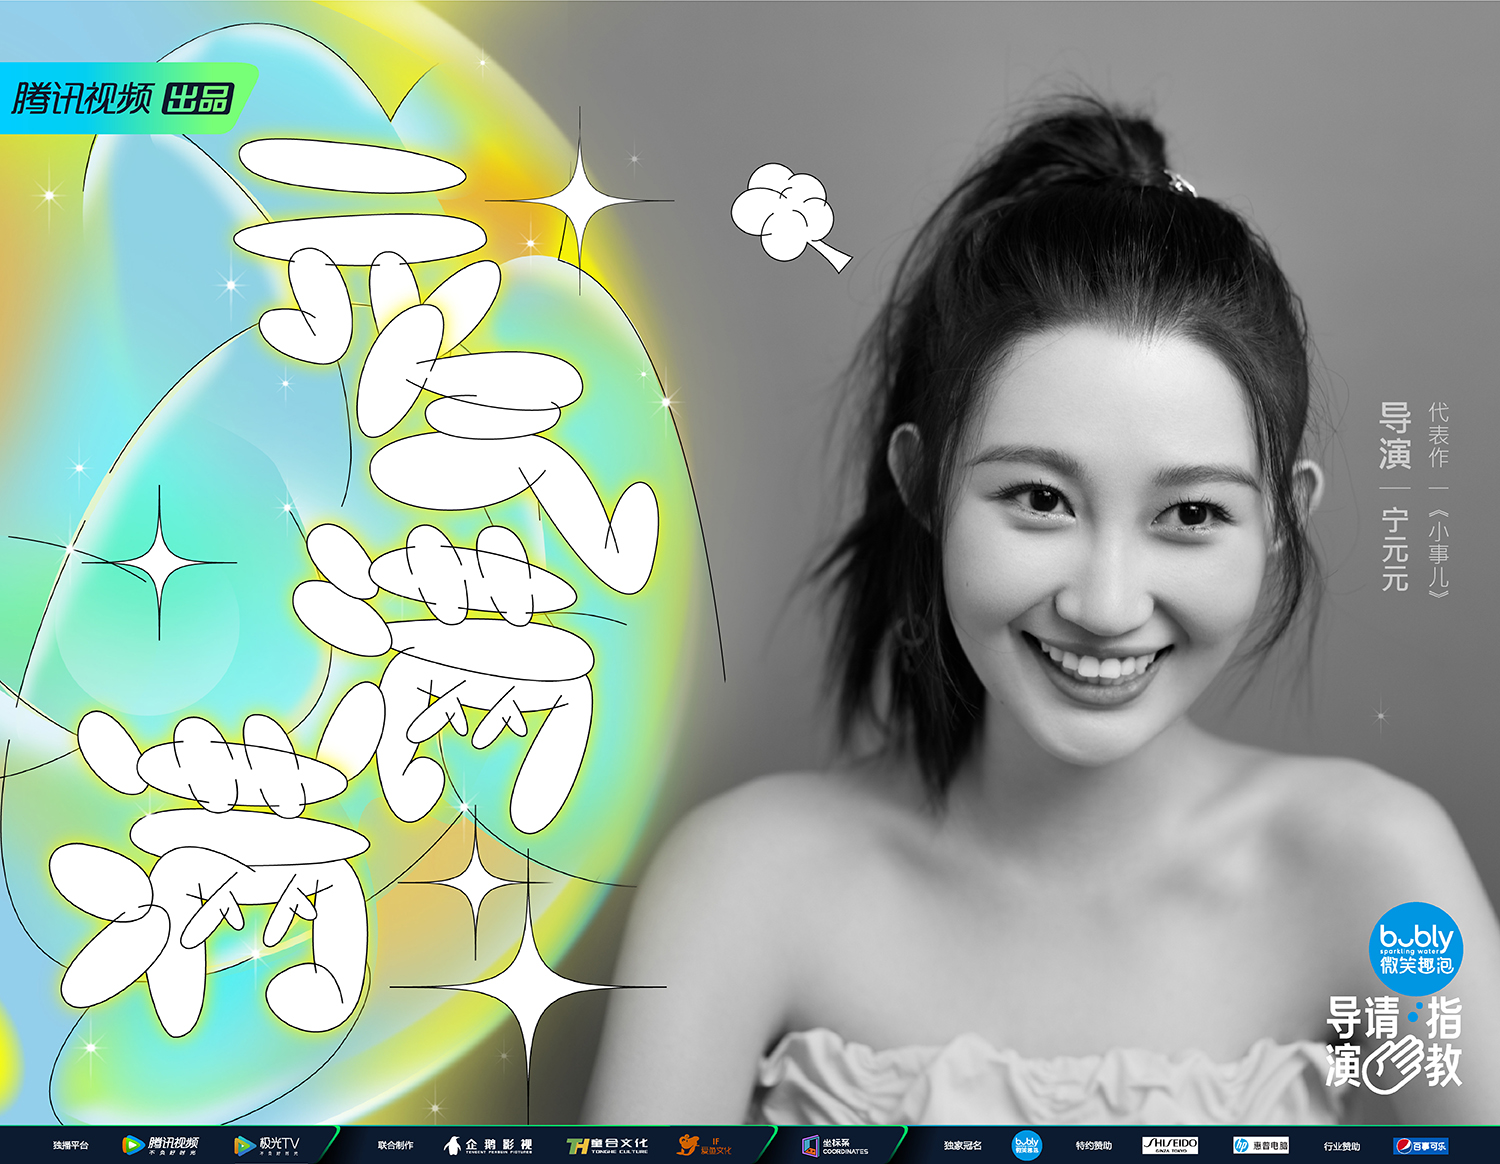Click the 独播平台 label
Image resolution: width=1500 pixels, height=1164 pixels.
click(71, 1145)
